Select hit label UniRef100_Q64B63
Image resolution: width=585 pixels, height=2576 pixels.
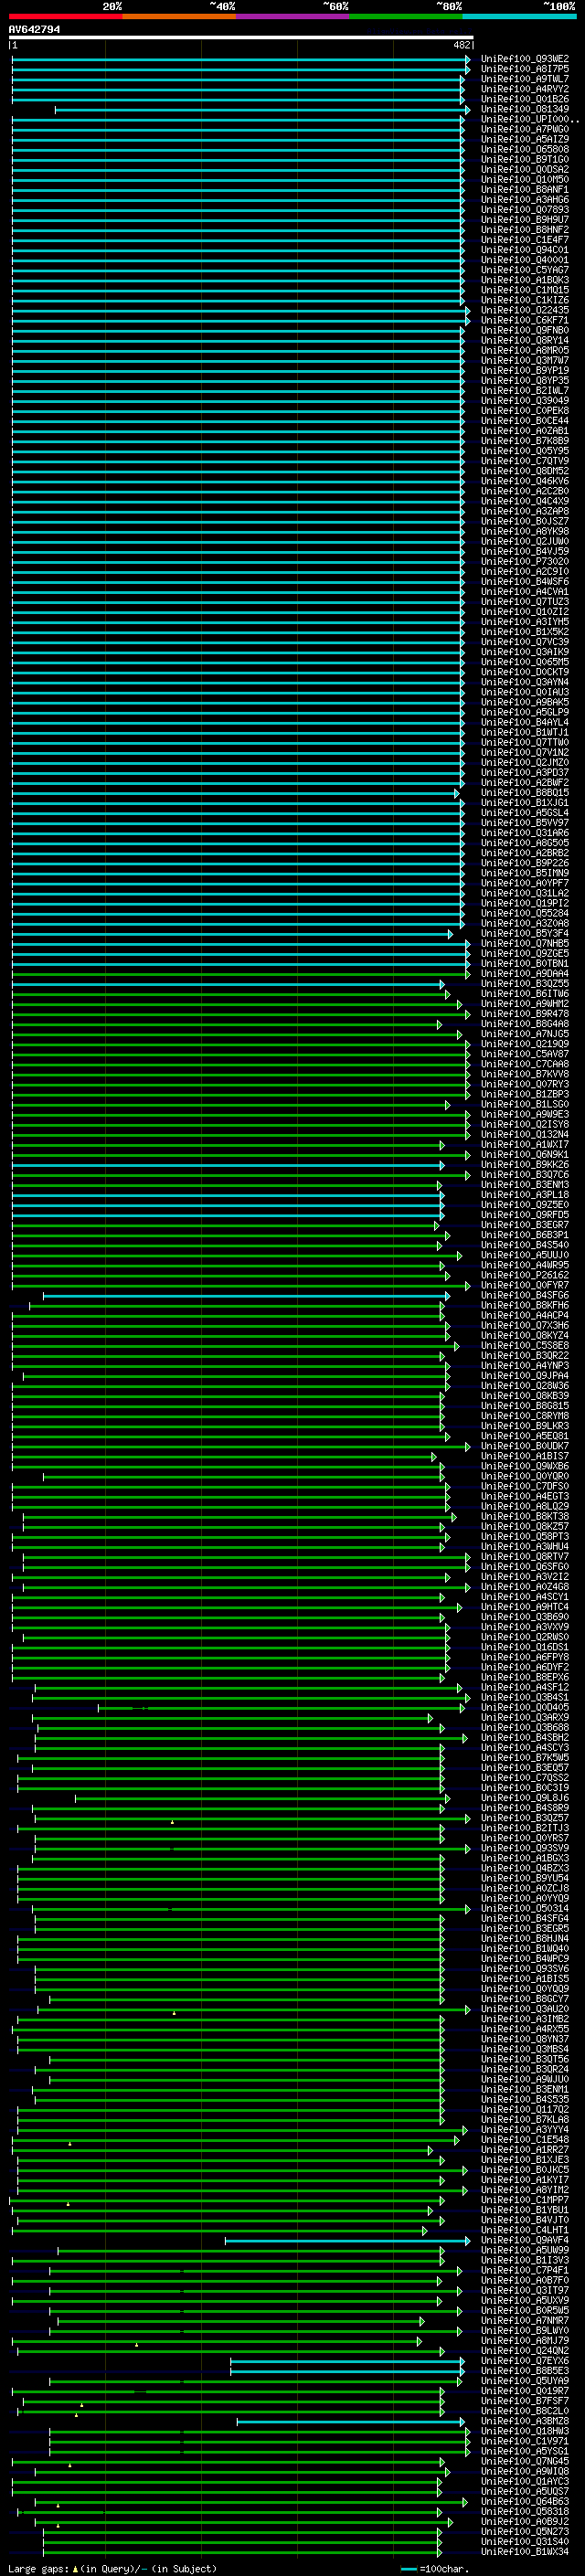525,2502
